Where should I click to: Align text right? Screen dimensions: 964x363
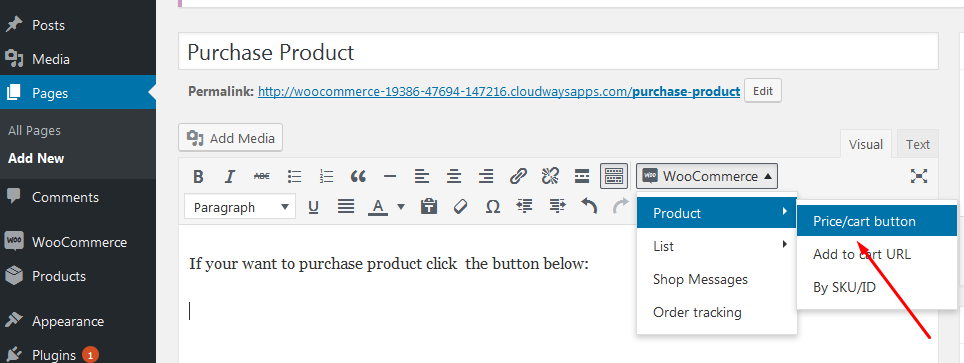tap(486, 177)
